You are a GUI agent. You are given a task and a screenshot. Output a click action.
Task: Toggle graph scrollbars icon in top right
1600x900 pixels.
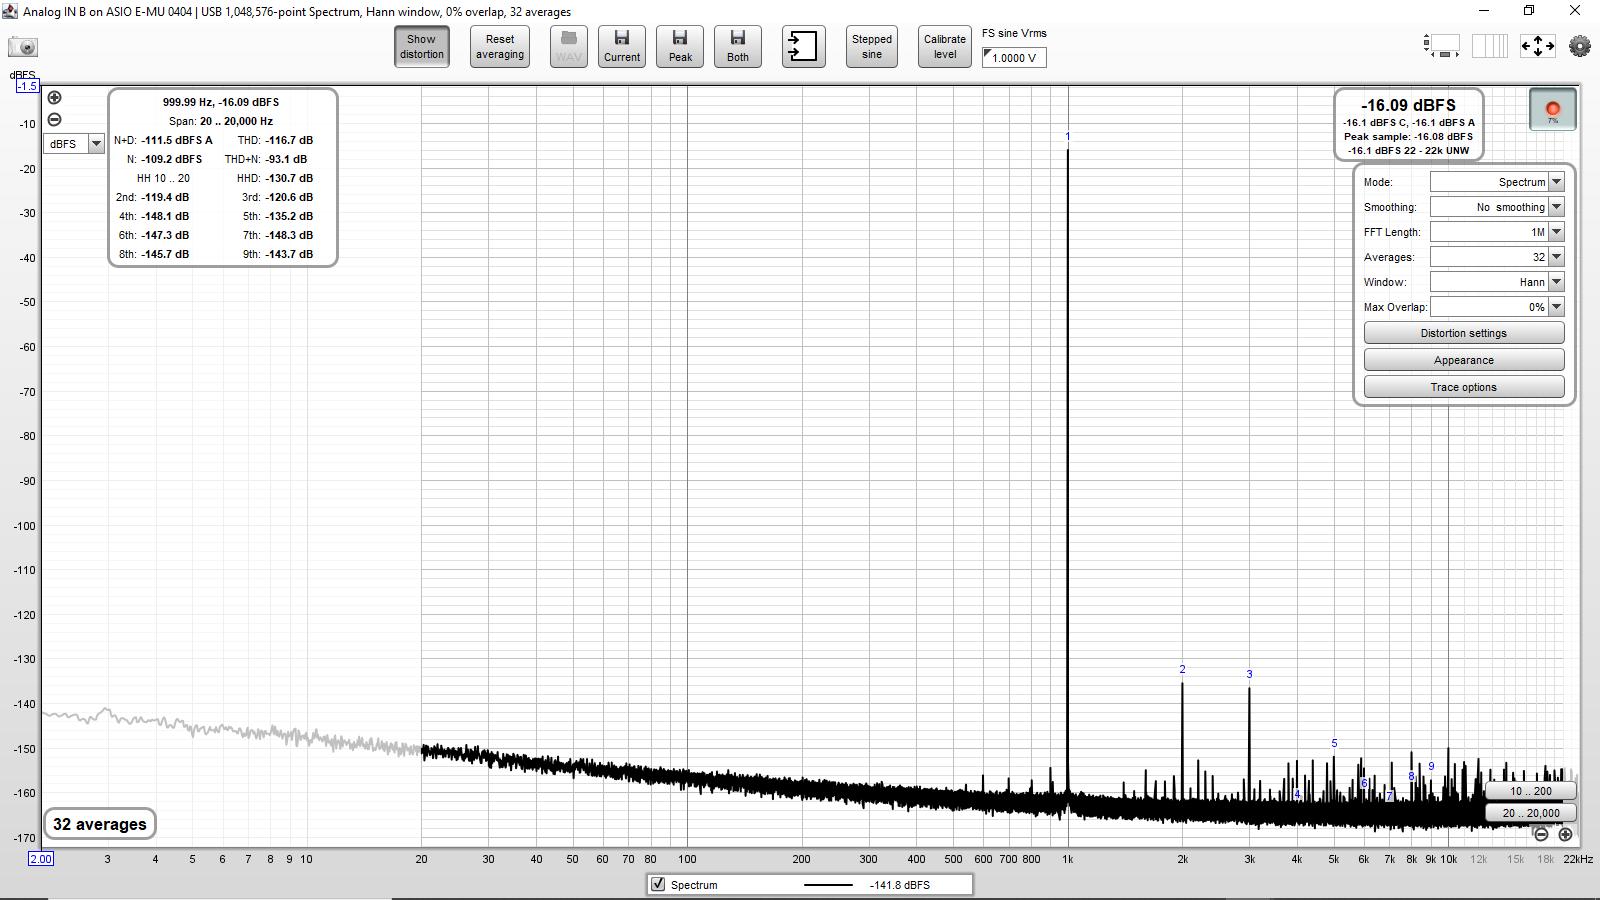click(x=1441, y=46)
